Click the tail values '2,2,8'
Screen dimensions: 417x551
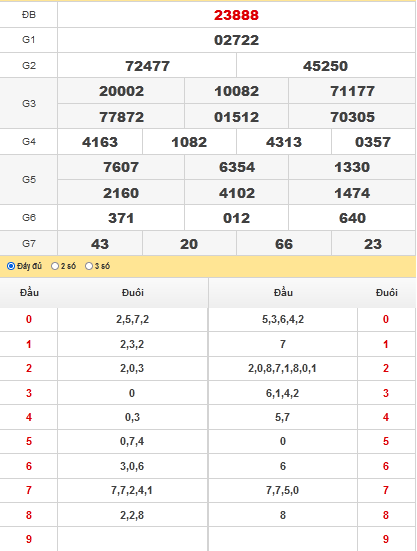tap(132, 515)
